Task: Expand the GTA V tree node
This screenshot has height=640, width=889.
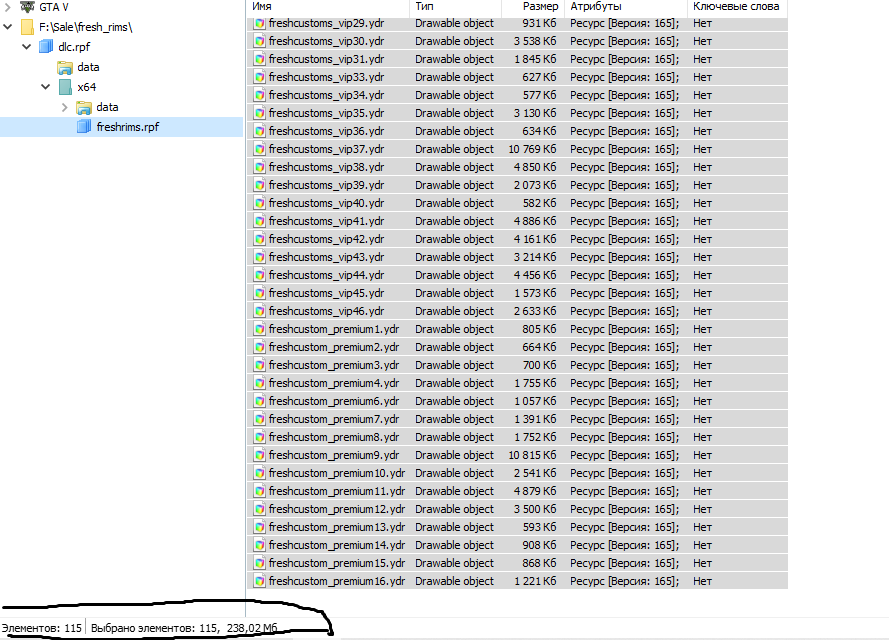Action: [x=8, y=7]
